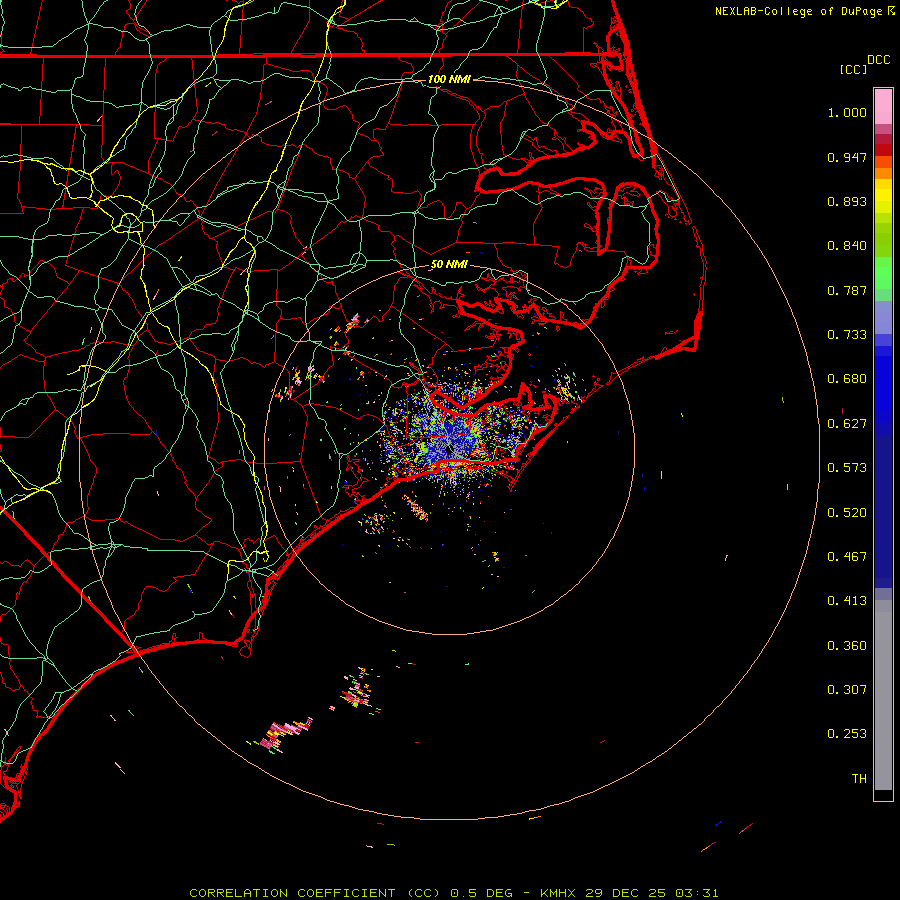Click the 50 NMI range ring label
This screenshot has height=900, width=900.
[x=449, y=264]
